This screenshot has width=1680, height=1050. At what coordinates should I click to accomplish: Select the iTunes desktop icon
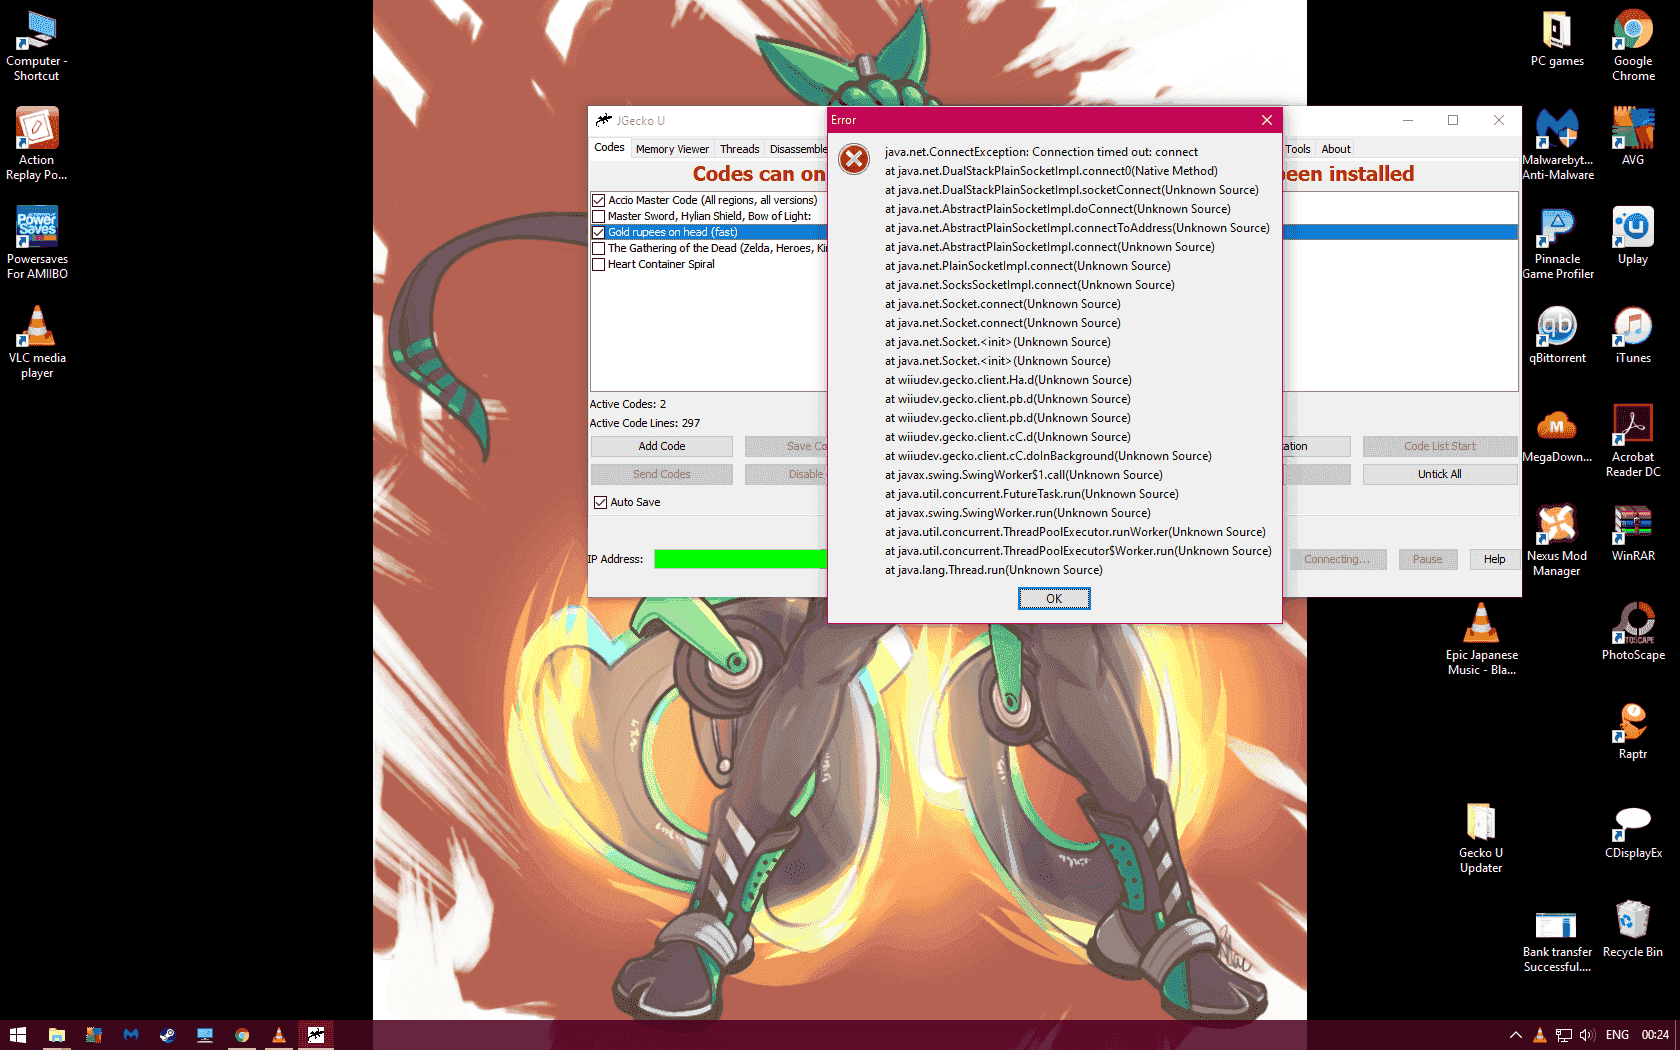[x=1633, y=335]
